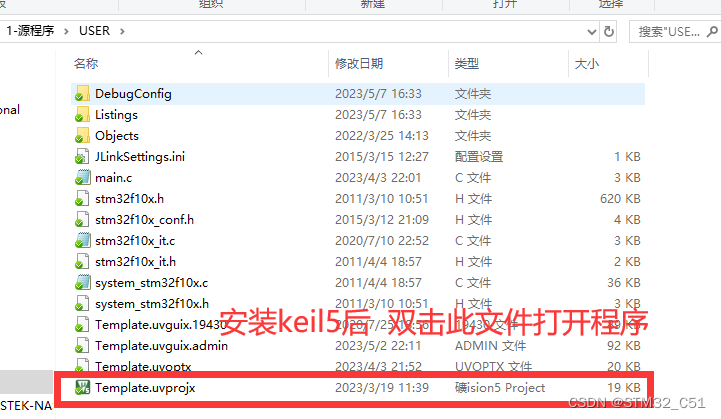Expand the chevron after 1-源程序 in path
The image size is (721, 419).
coord(66,31)
